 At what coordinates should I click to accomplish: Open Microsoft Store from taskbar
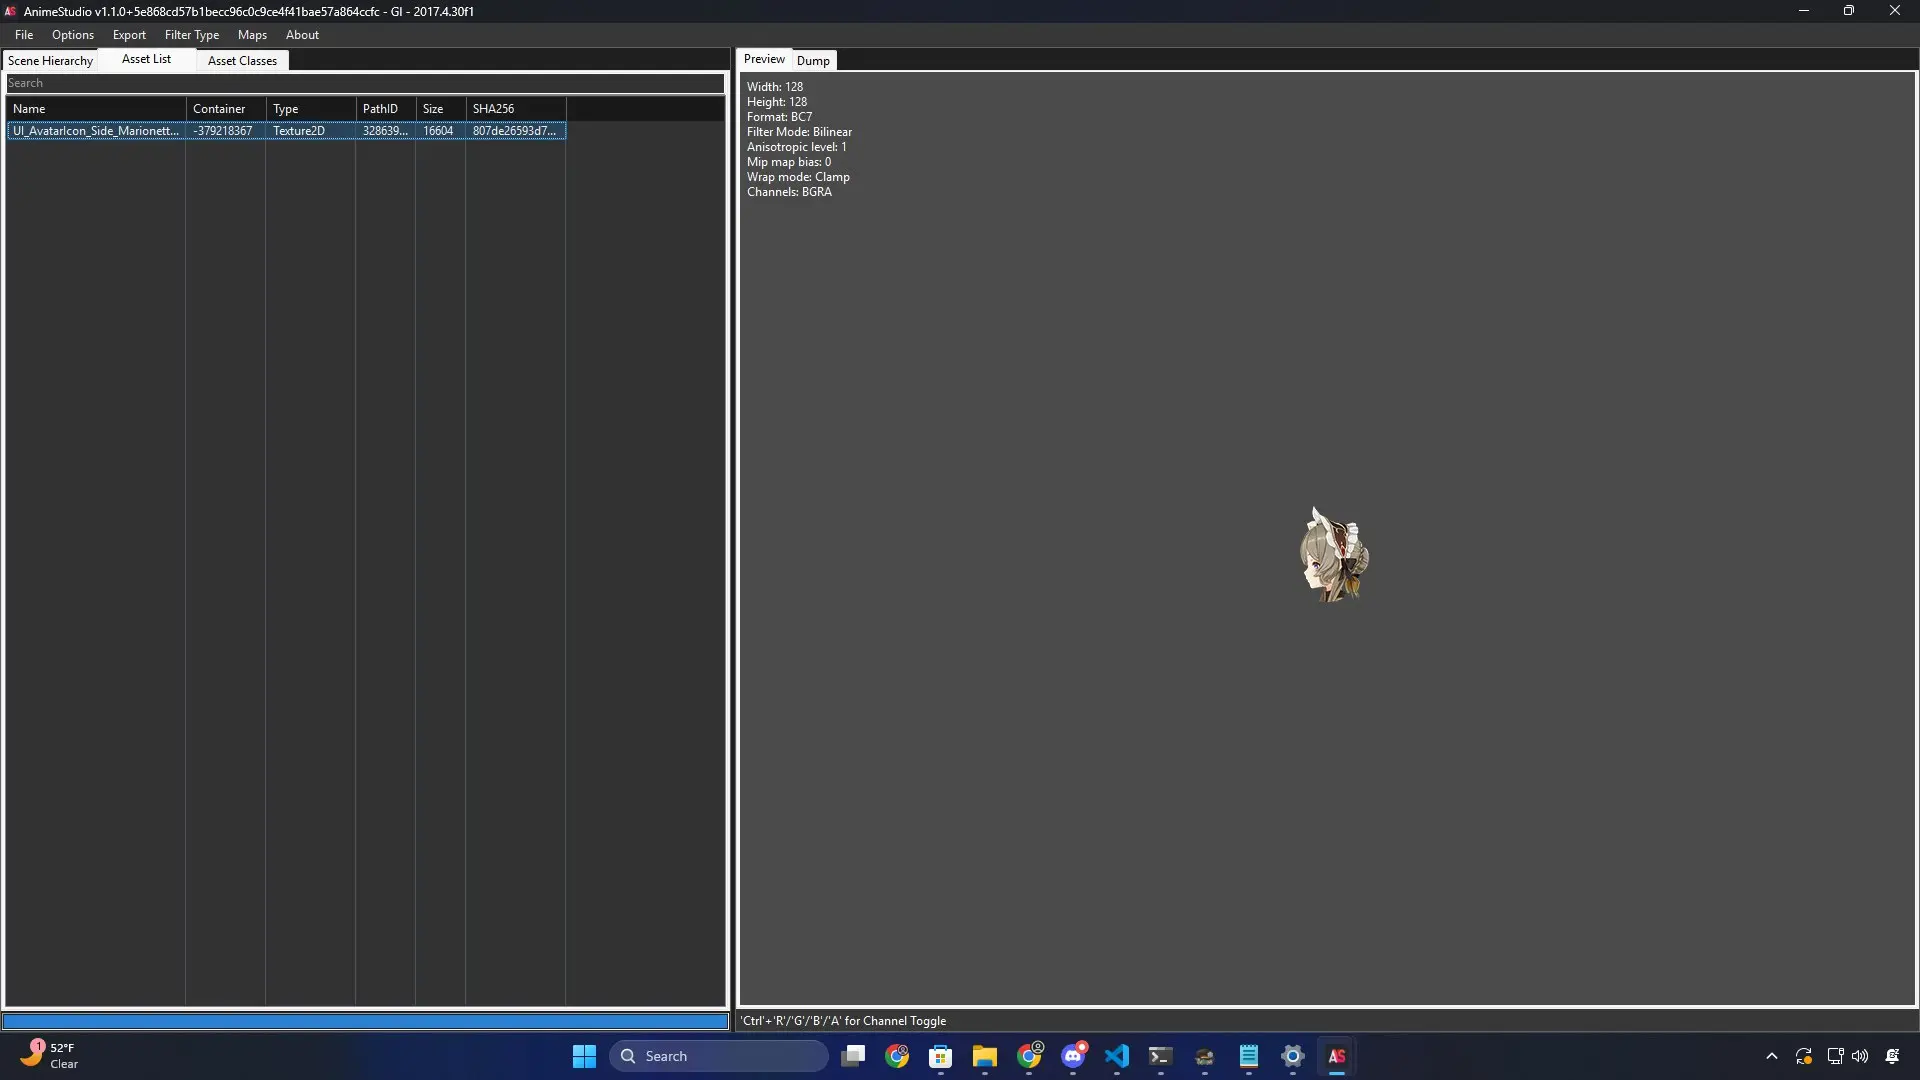click(941, 1056)
